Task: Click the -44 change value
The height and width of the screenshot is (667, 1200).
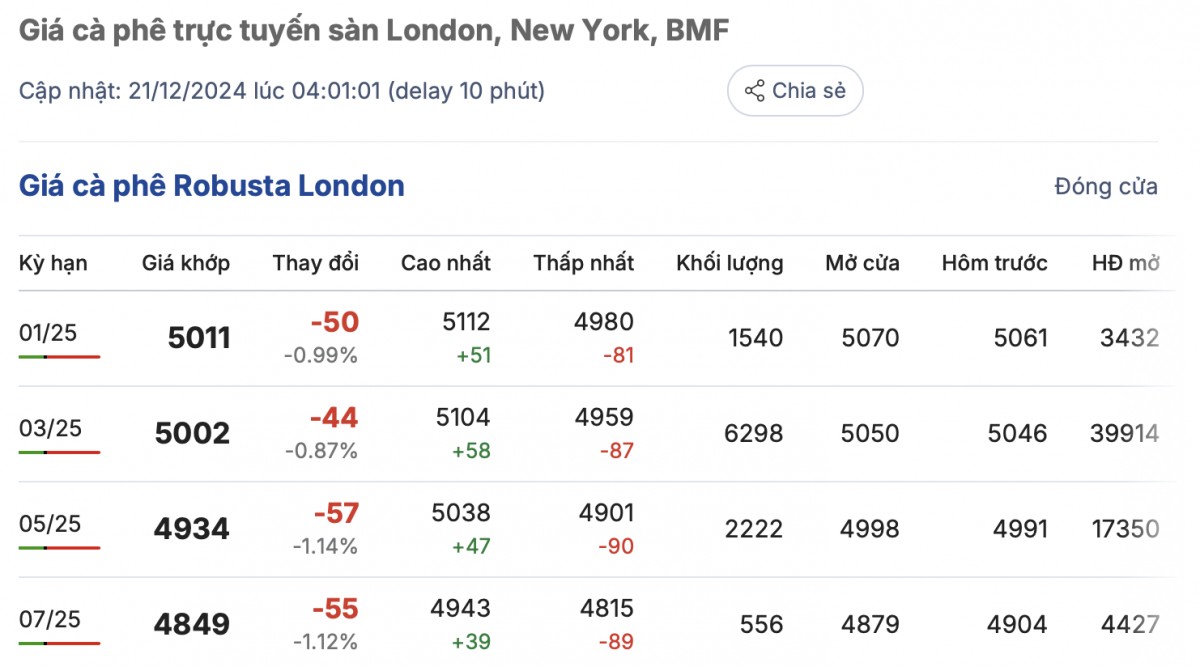Action: pos(333,418)
